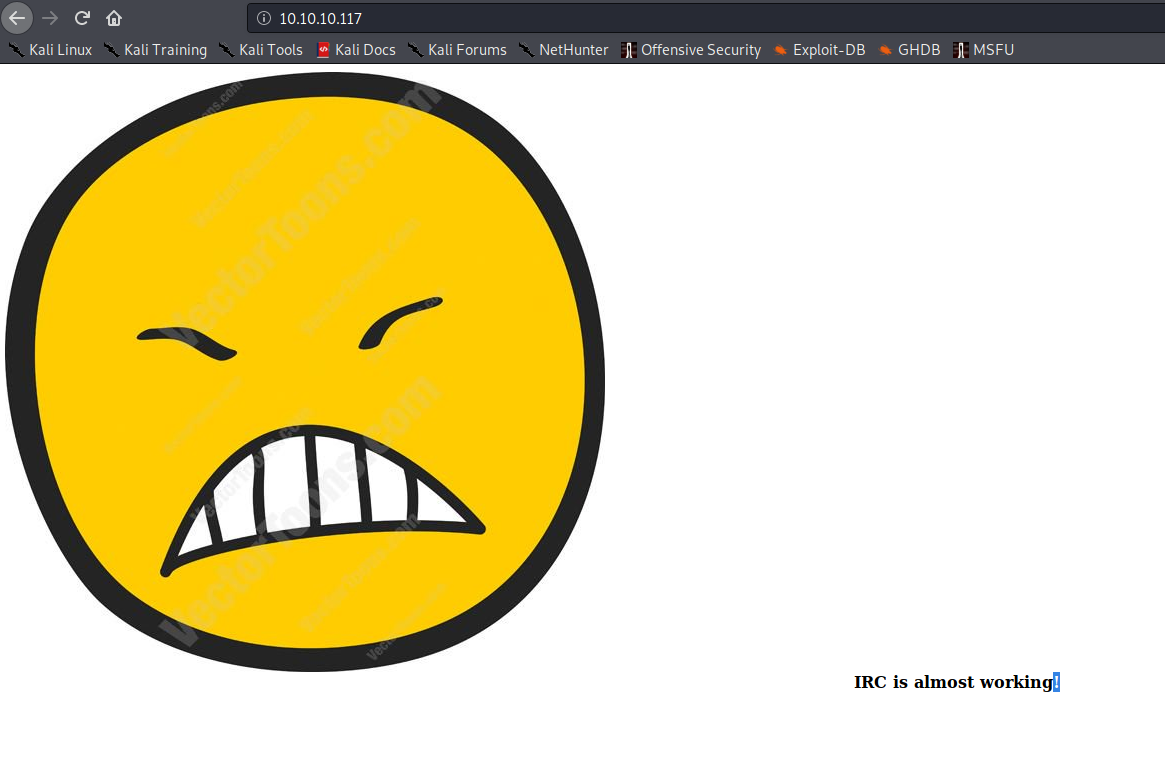1165x772 pixels.
Task: Click the forward navigation arrow
Action: click(x=50, y=17)
